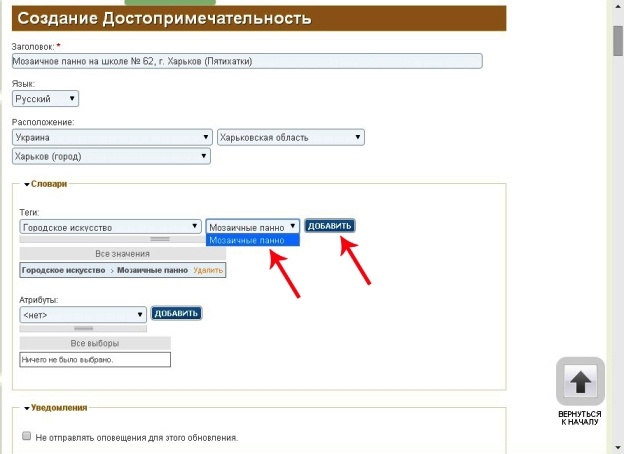Click the Все выборы header bar
Viewport: 624px width, 454px height.
95,343
